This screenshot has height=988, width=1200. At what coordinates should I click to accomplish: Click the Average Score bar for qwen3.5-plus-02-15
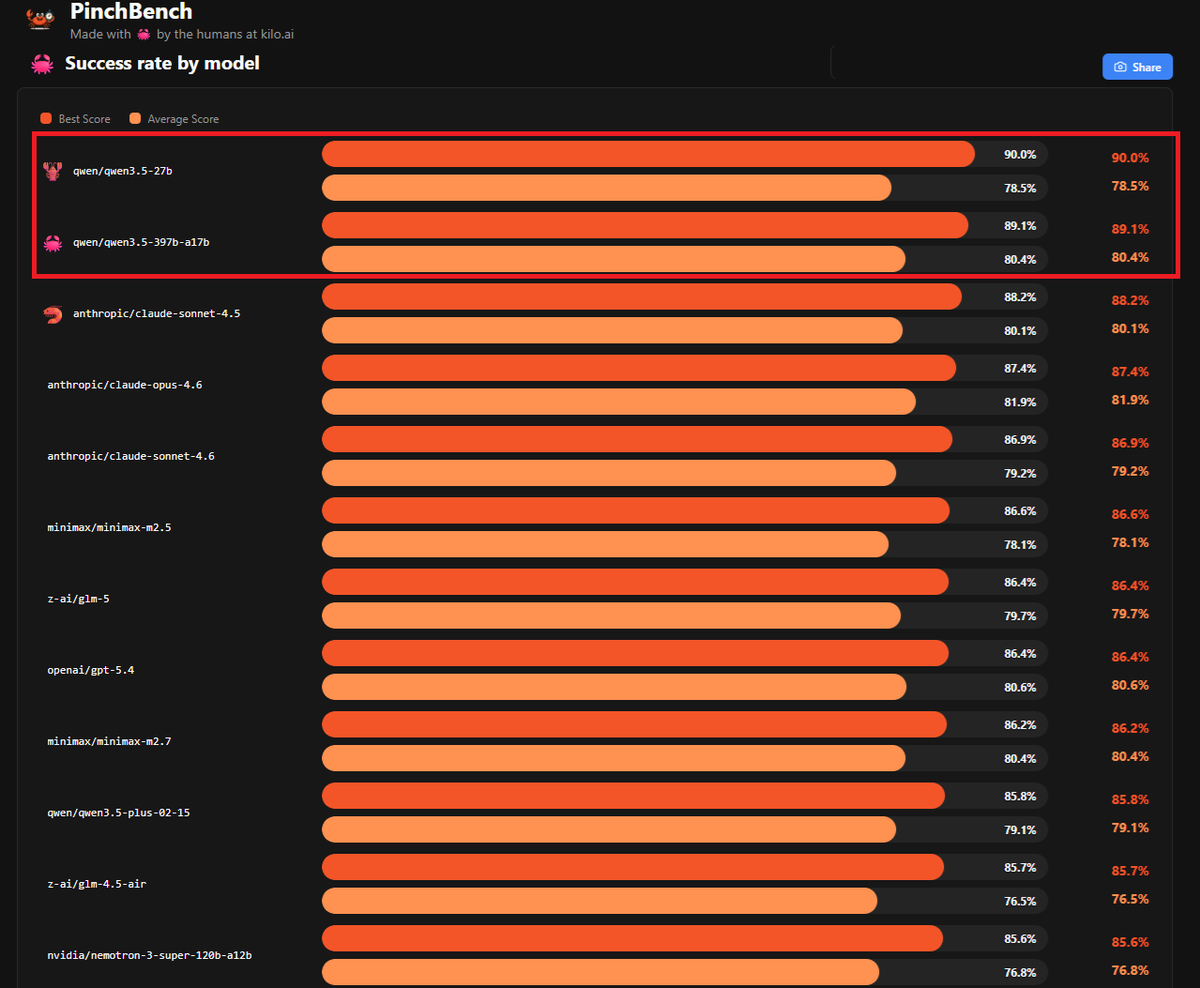(609, 829)
